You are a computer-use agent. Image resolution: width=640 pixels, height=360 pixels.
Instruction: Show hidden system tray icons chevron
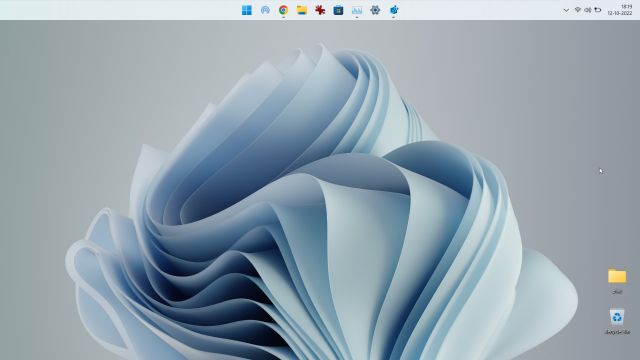click(x=566, y=10)
